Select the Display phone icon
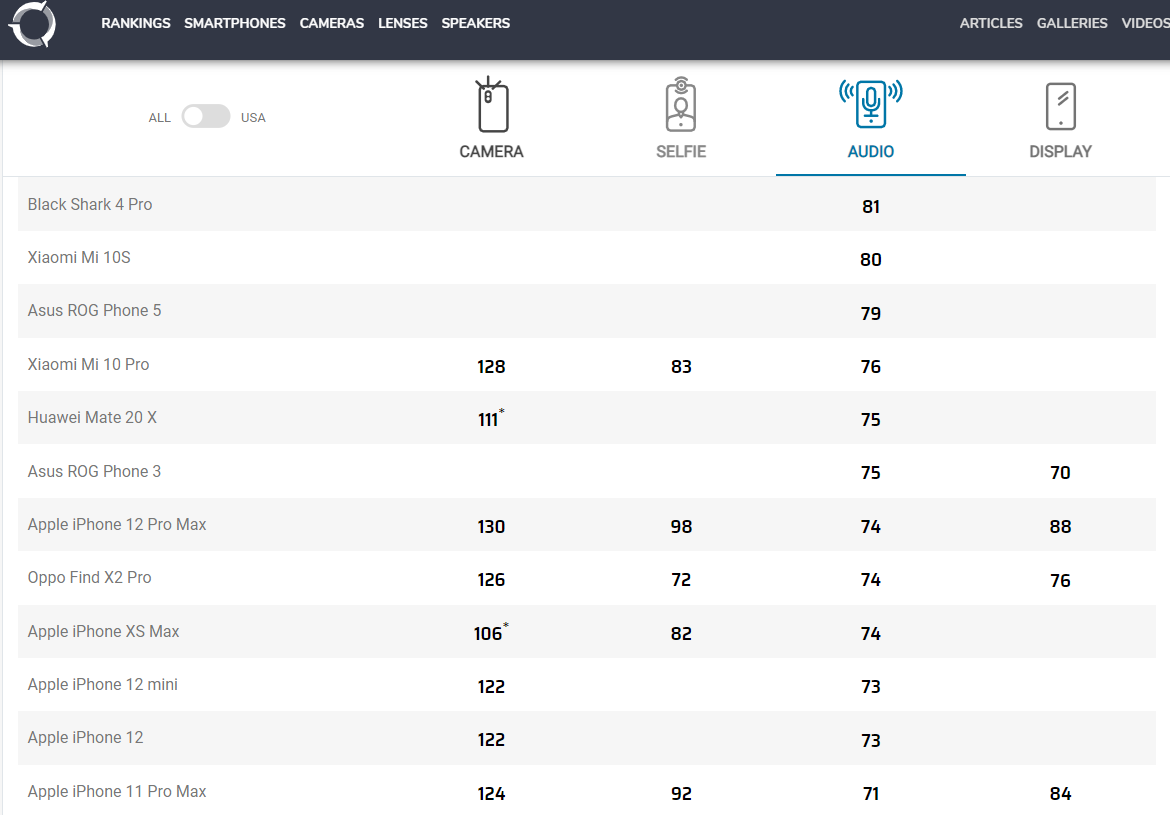 (x=1060, y=106)
